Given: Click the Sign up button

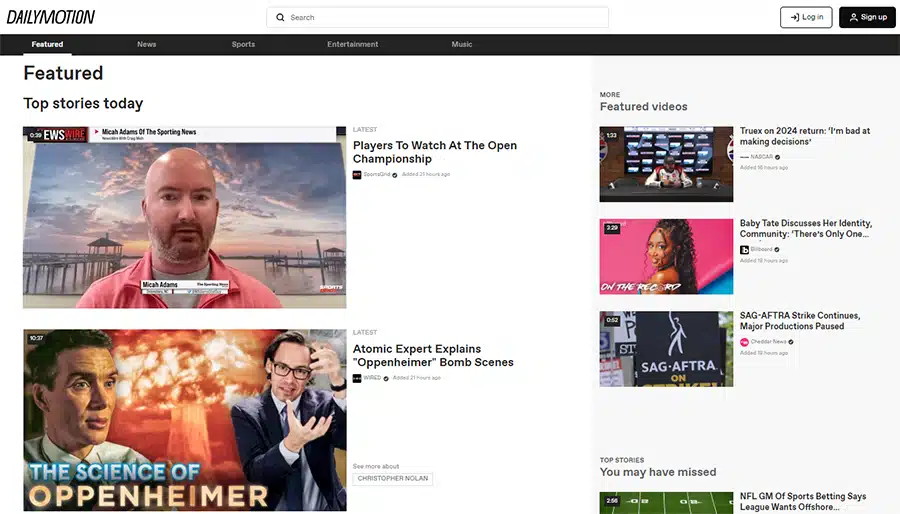Looking at the screenshot, I should (x=867, y=17).
